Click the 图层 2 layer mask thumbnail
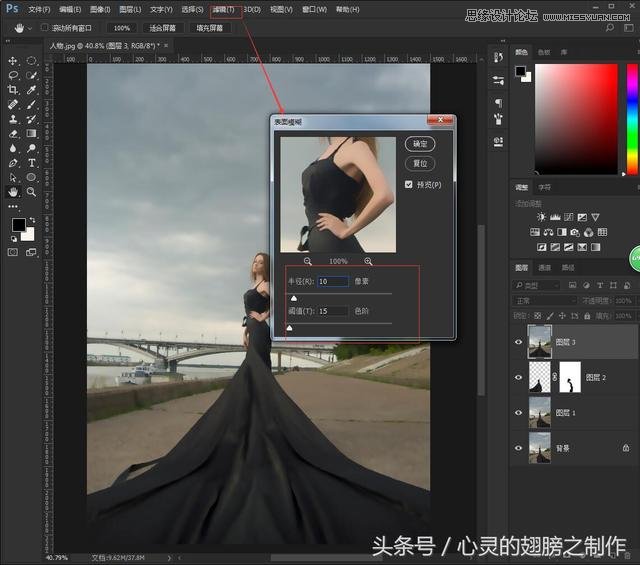Viewport: 640px width, 565px height. click(570, 377)
